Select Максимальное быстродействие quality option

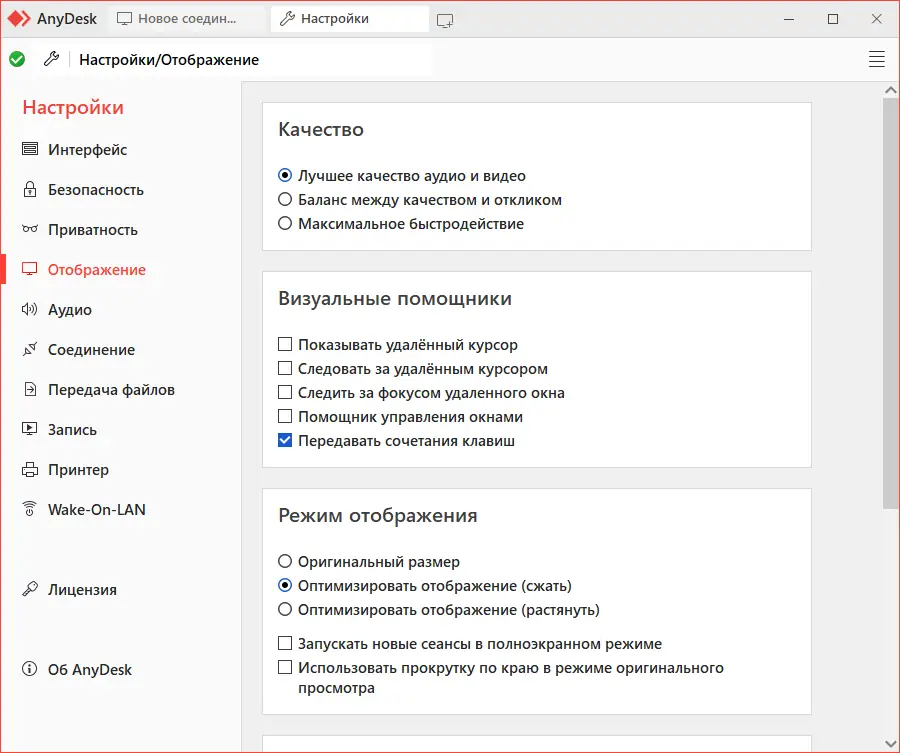(x=285, y=224)
